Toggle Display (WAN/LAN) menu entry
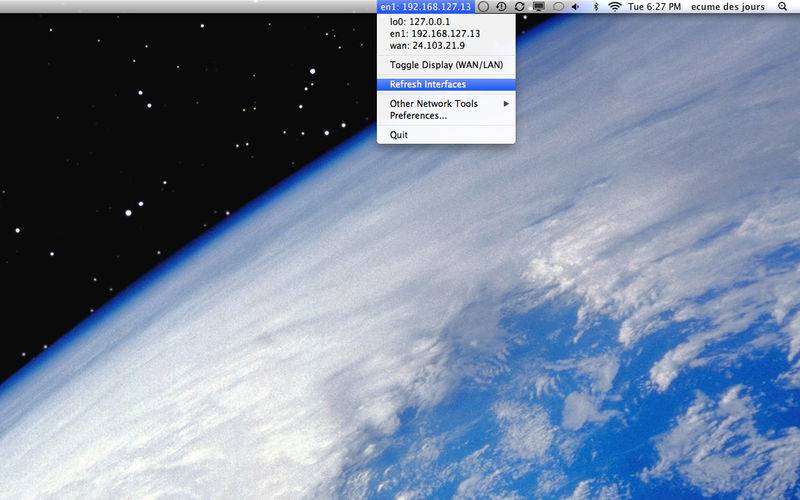Image resolution: width=800 pixels, height=500 pixels. pos(446,65)
